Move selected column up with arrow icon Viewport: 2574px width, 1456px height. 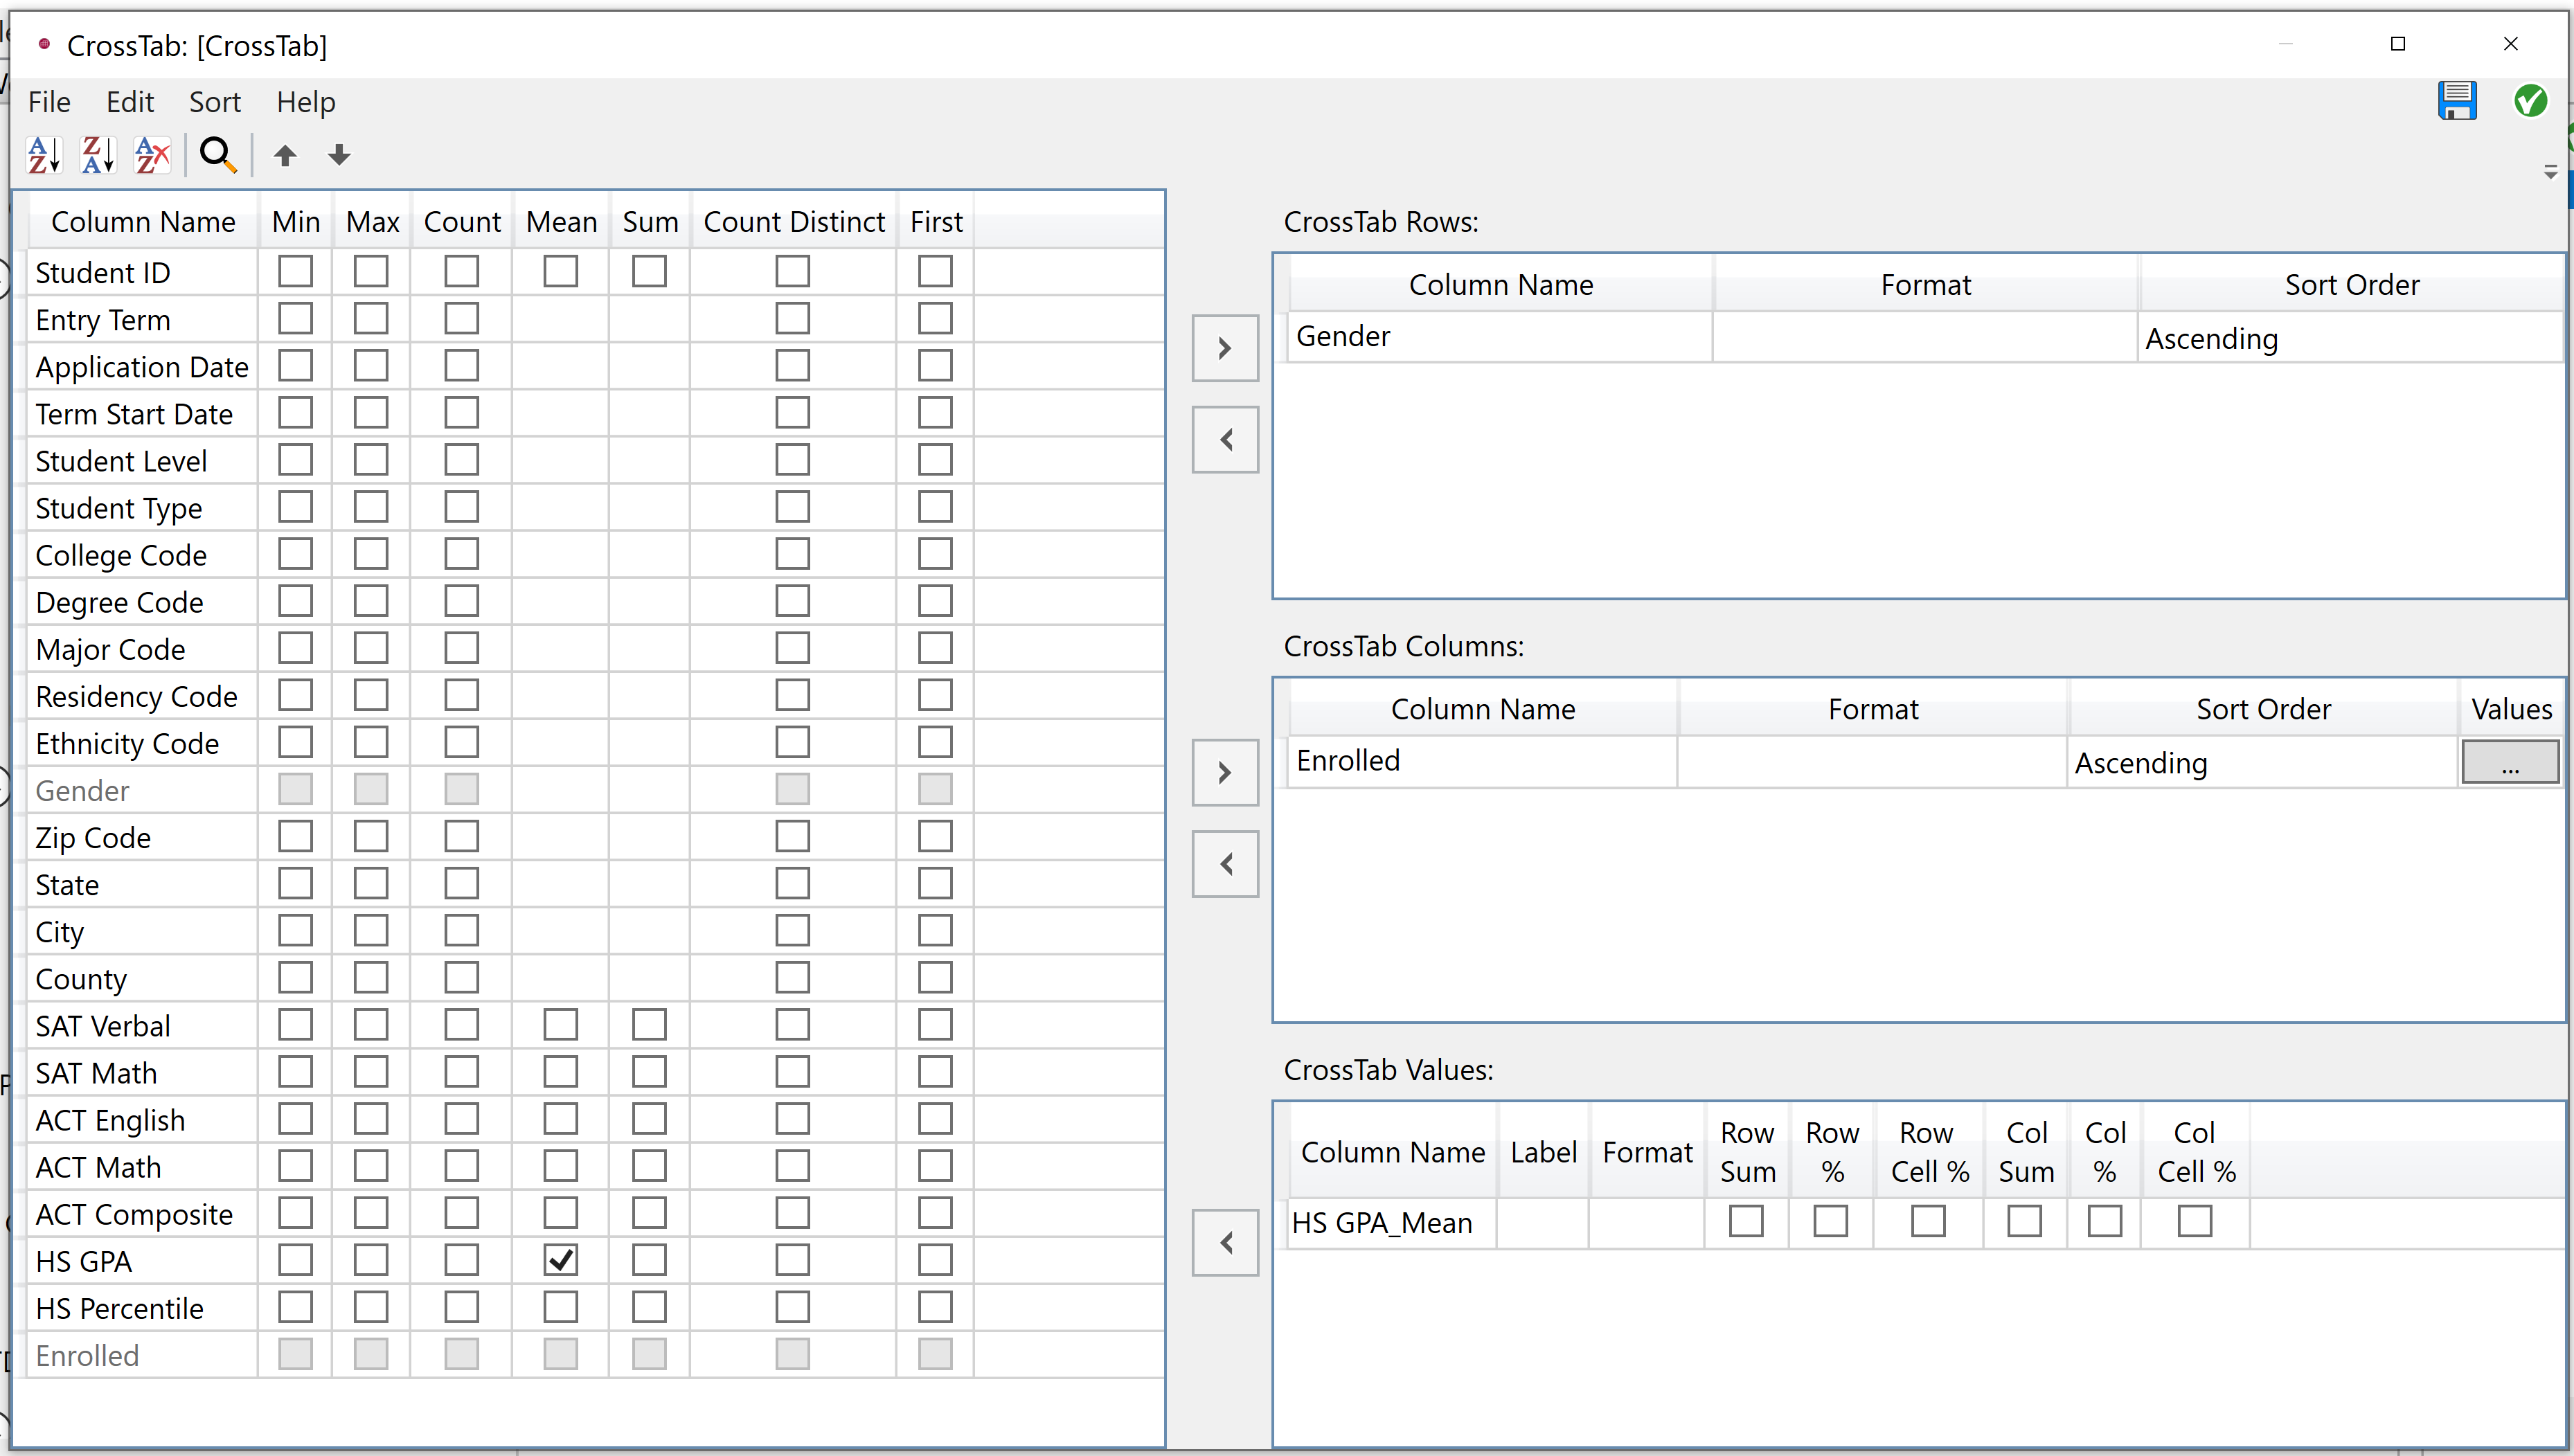[285, 154]
